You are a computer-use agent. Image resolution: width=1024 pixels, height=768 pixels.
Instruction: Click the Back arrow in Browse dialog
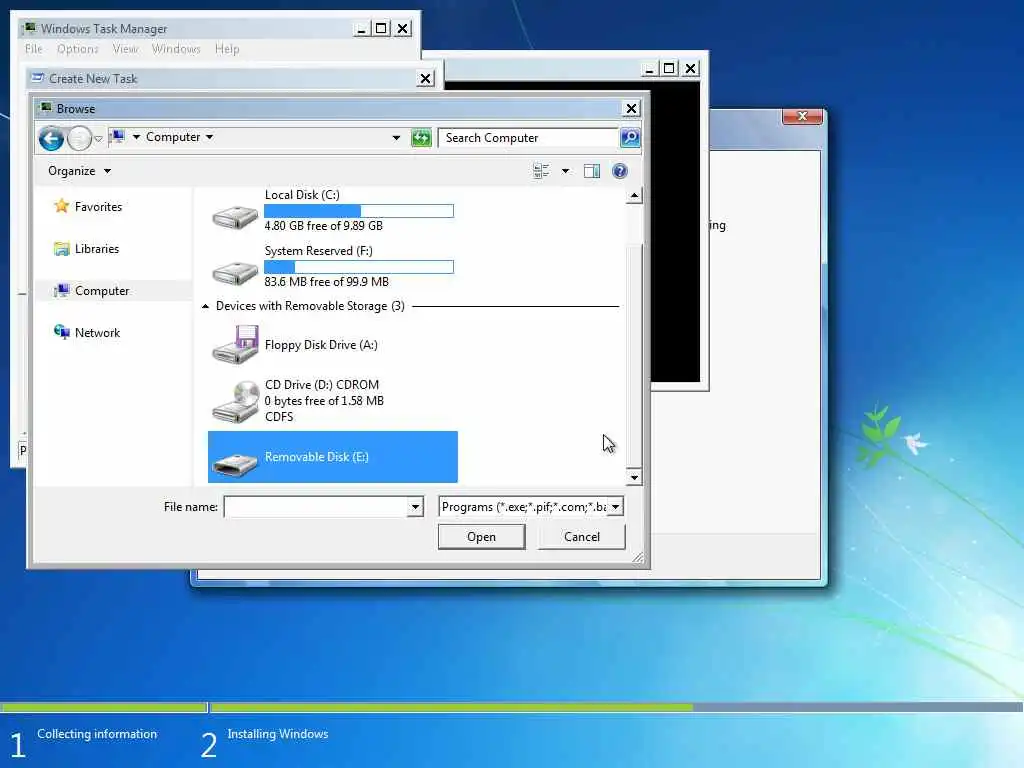tap(51, 138)
